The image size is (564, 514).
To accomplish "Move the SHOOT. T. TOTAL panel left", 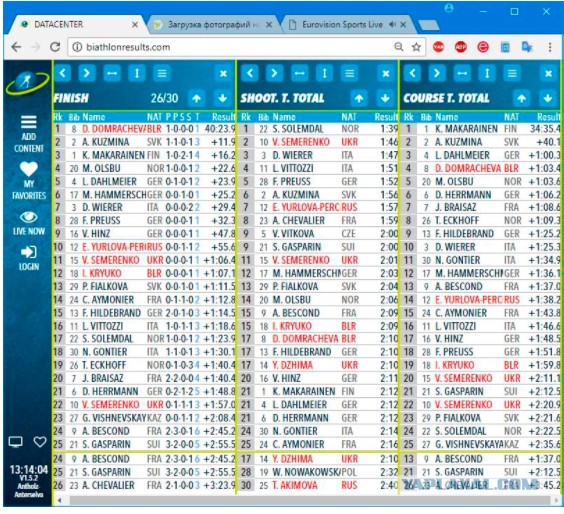I will coord(250,73).
